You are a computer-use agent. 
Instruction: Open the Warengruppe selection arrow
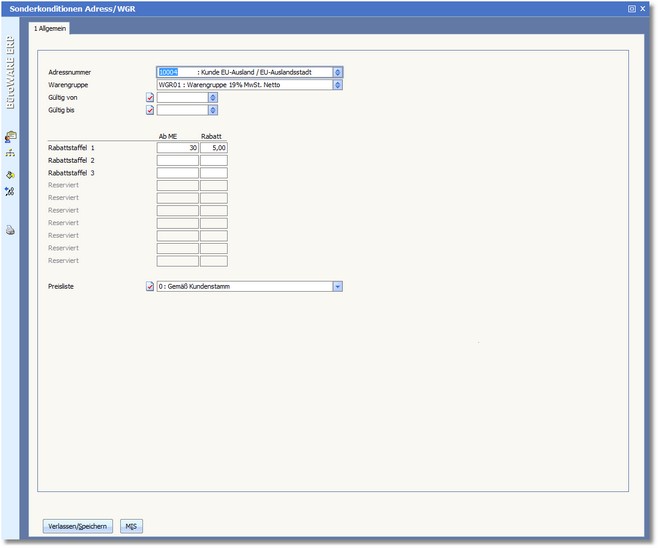pos(338,85)
